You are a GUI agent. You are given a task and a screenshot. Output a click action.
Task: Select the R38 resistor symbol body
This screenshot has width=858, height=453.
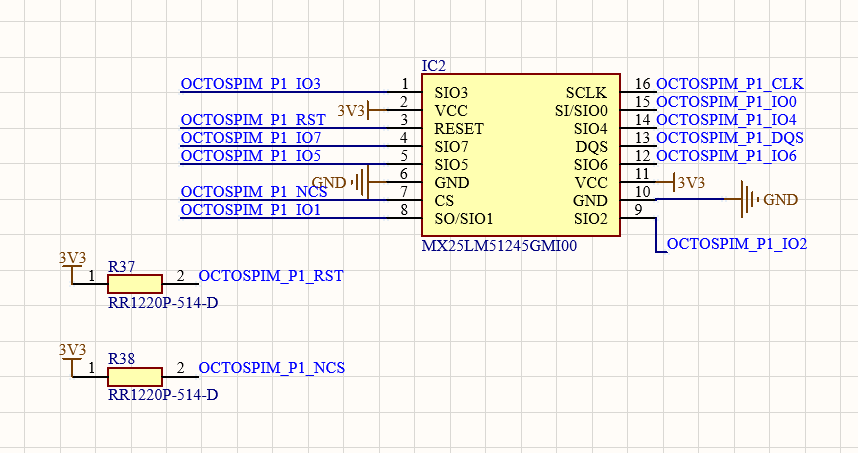click(135, 377)
